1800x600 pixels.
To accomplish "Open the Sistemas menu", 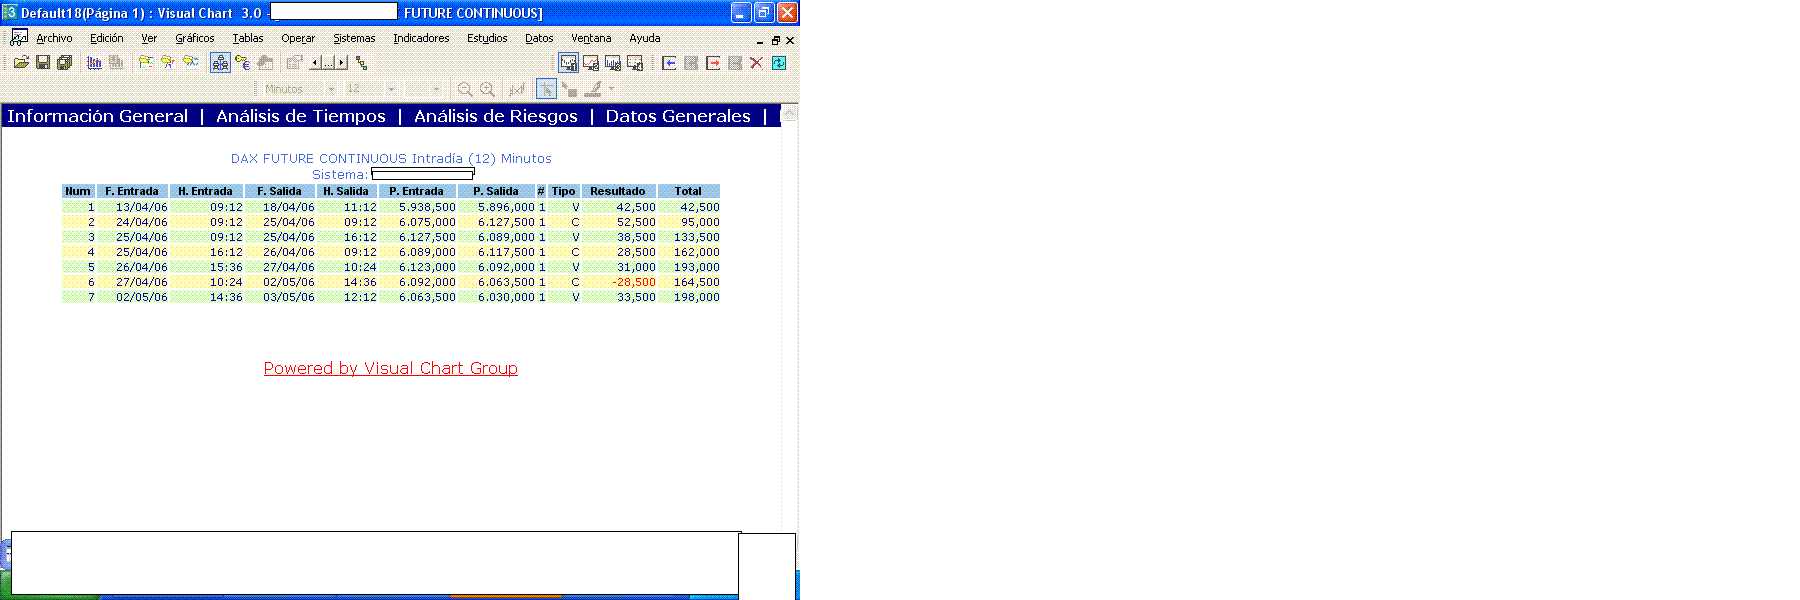I will 354,38.
